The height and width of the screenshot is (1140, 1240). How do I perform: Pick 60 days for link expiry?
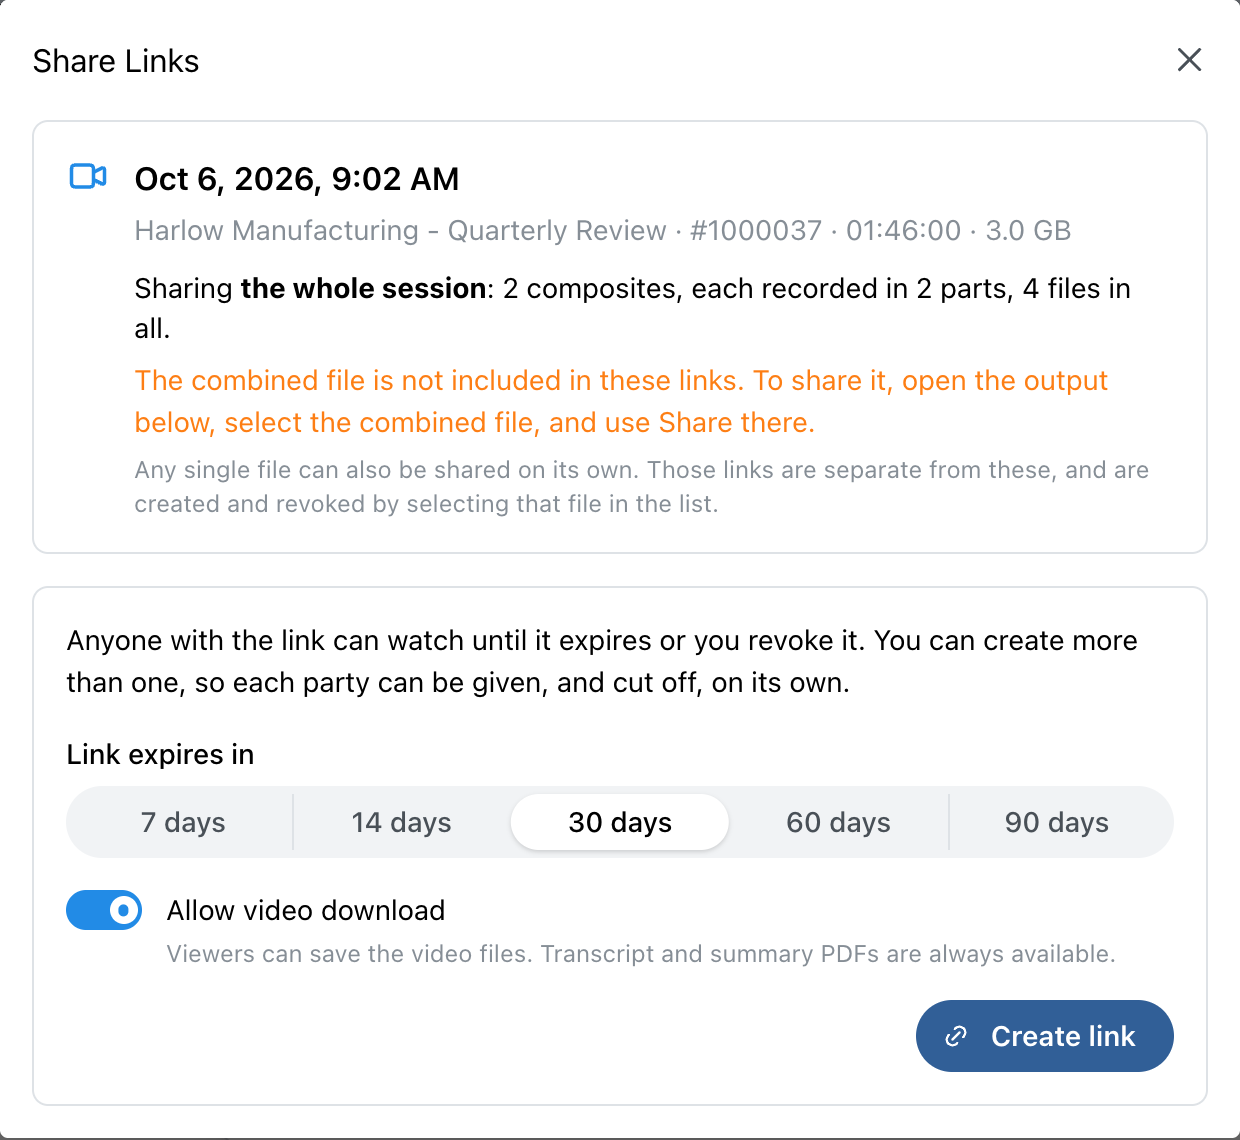click(838, 822)
